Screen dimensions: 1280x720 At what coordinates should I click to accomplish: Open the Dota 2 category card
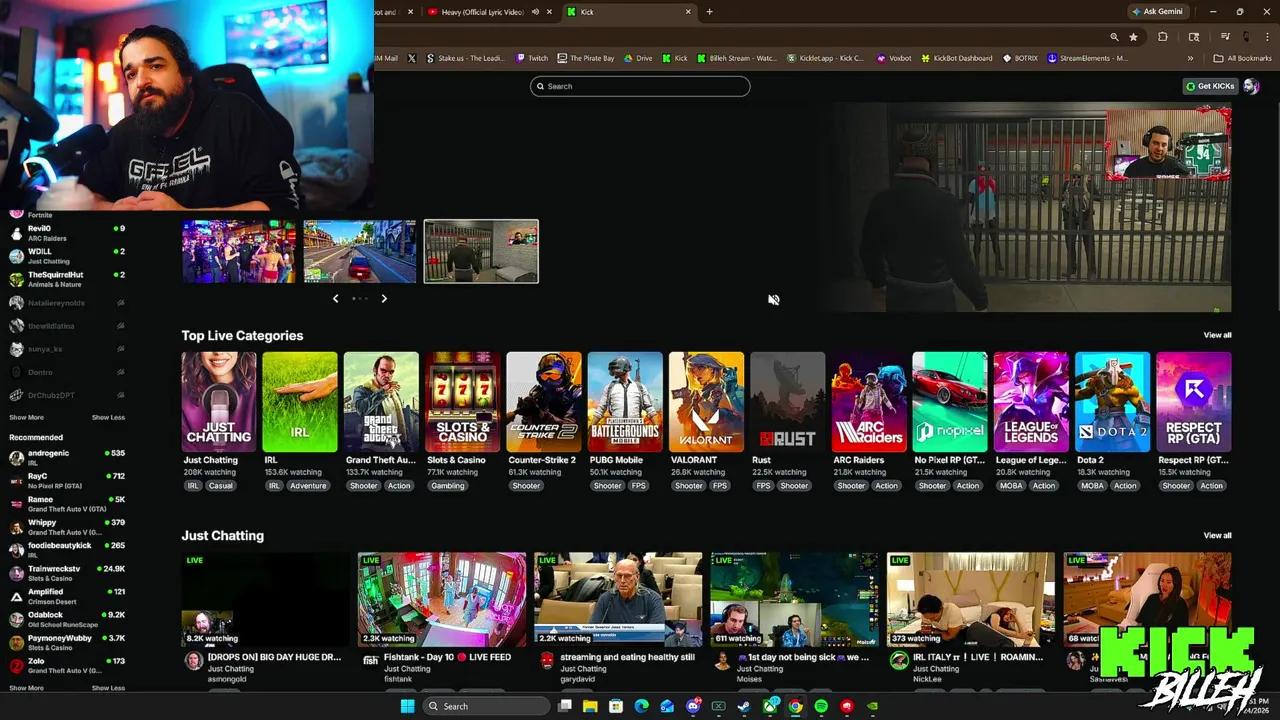click(1112, 402)
